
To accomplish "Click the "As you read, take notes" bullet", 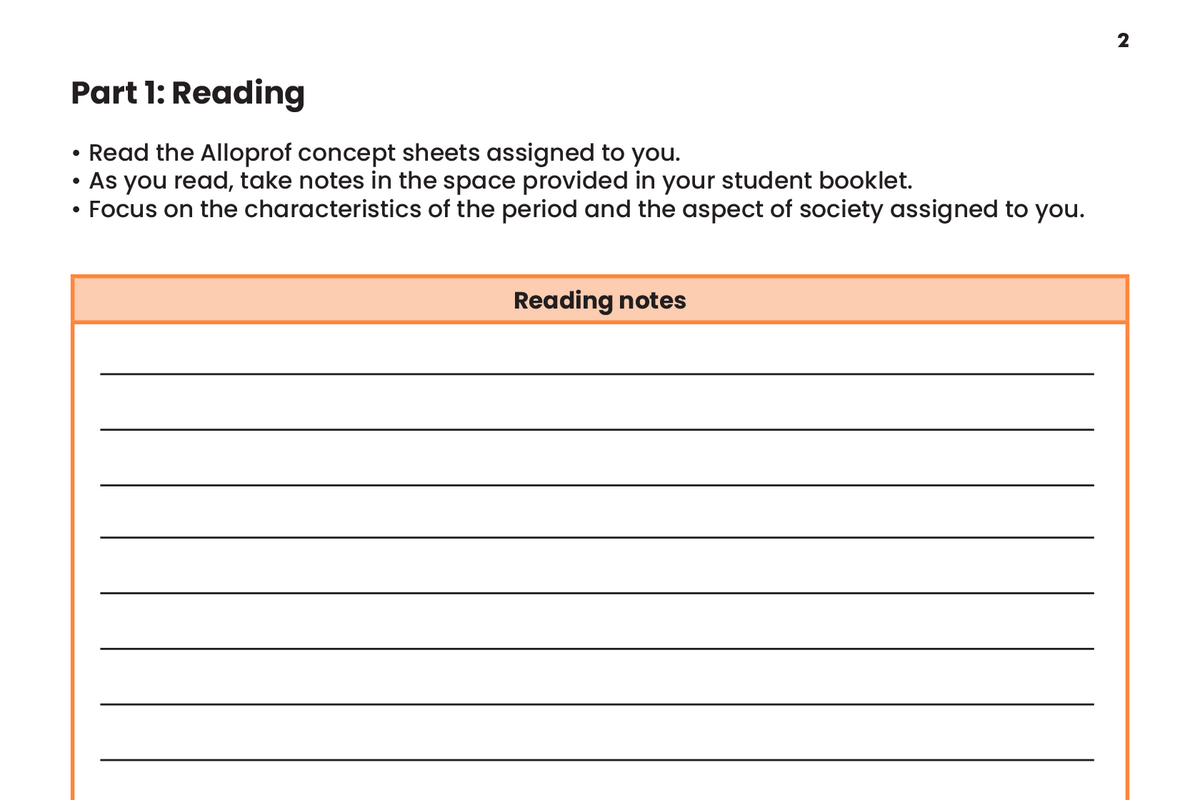I will point(500,181).
